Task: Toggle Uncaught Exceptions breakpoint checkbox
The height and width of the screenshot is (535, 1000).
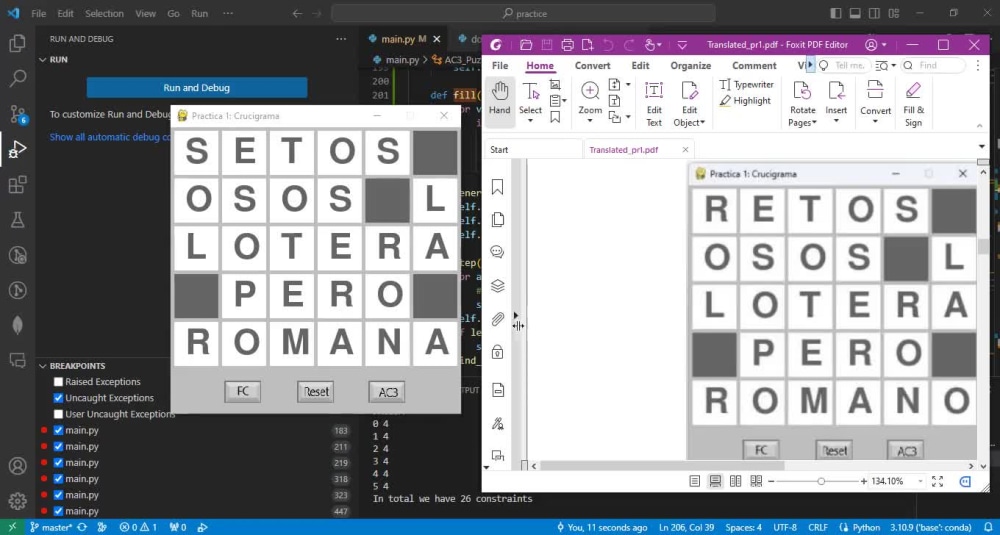Action: [58, 398]
